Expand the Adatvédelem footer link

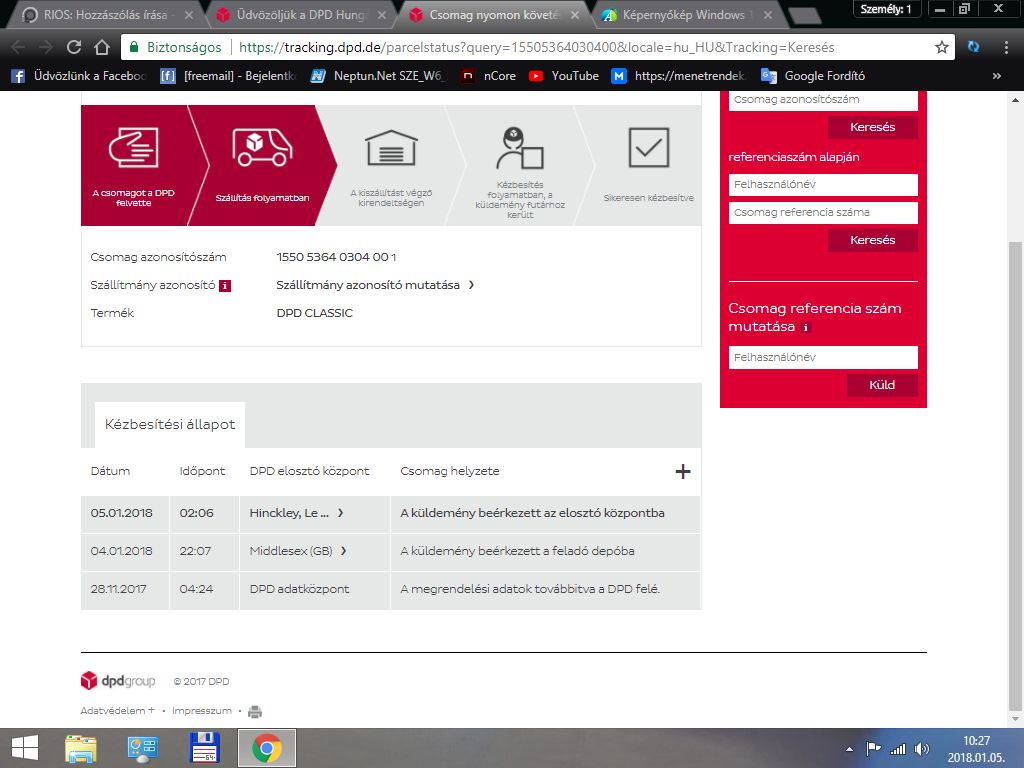pos(118,711)
